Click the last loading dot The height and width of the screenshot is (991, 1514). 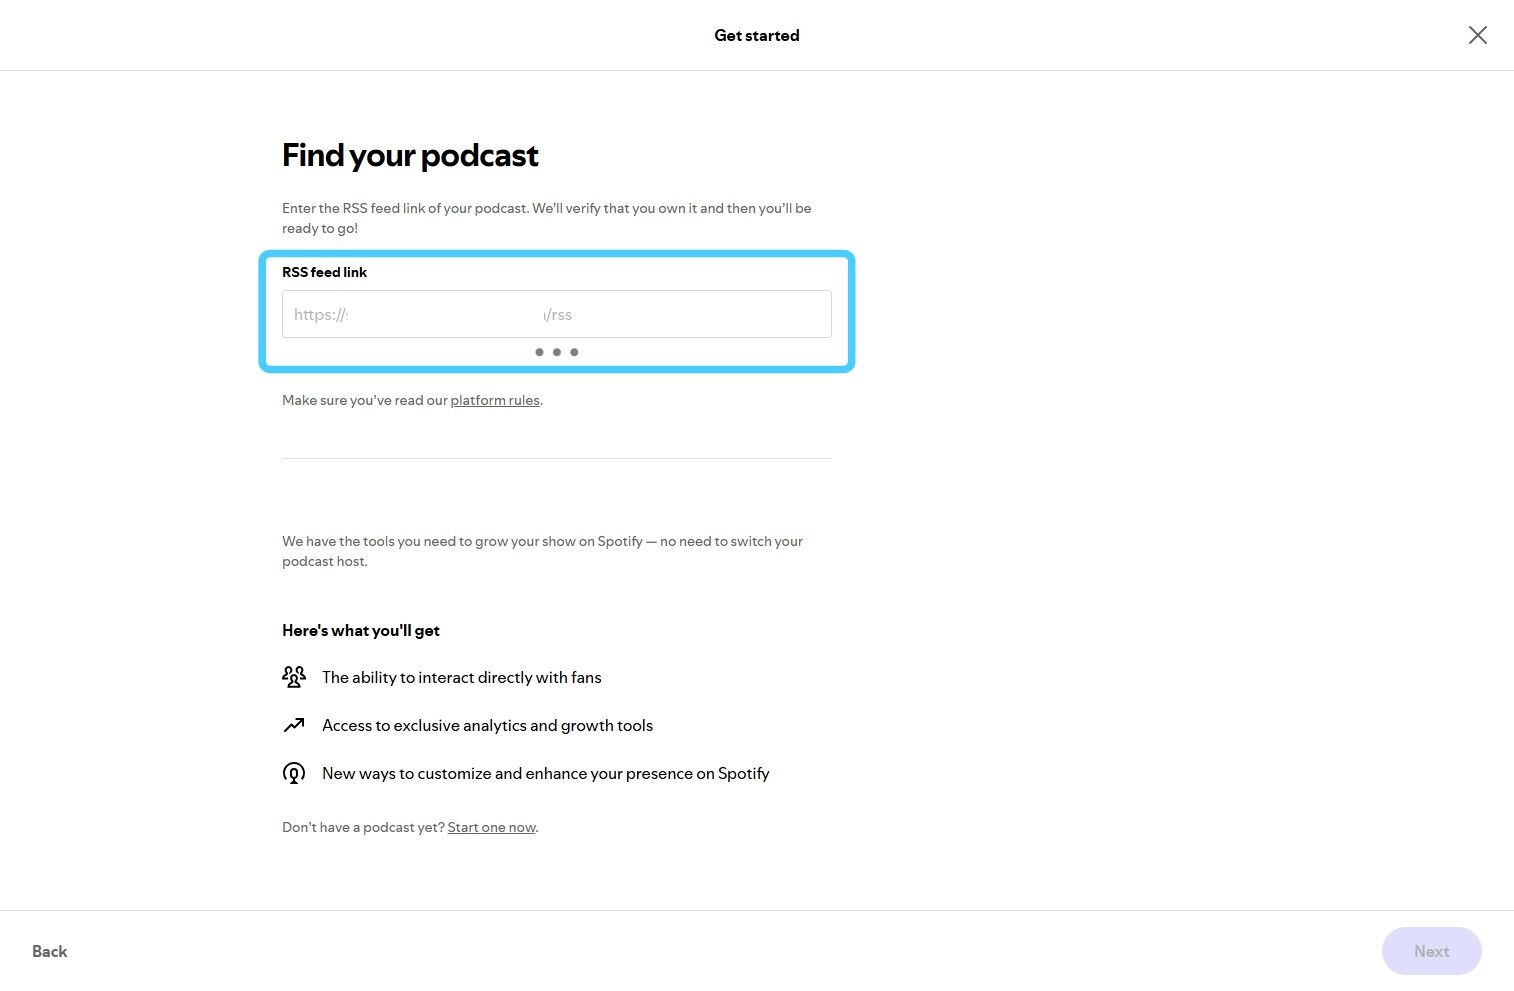[x=574, y=352]
